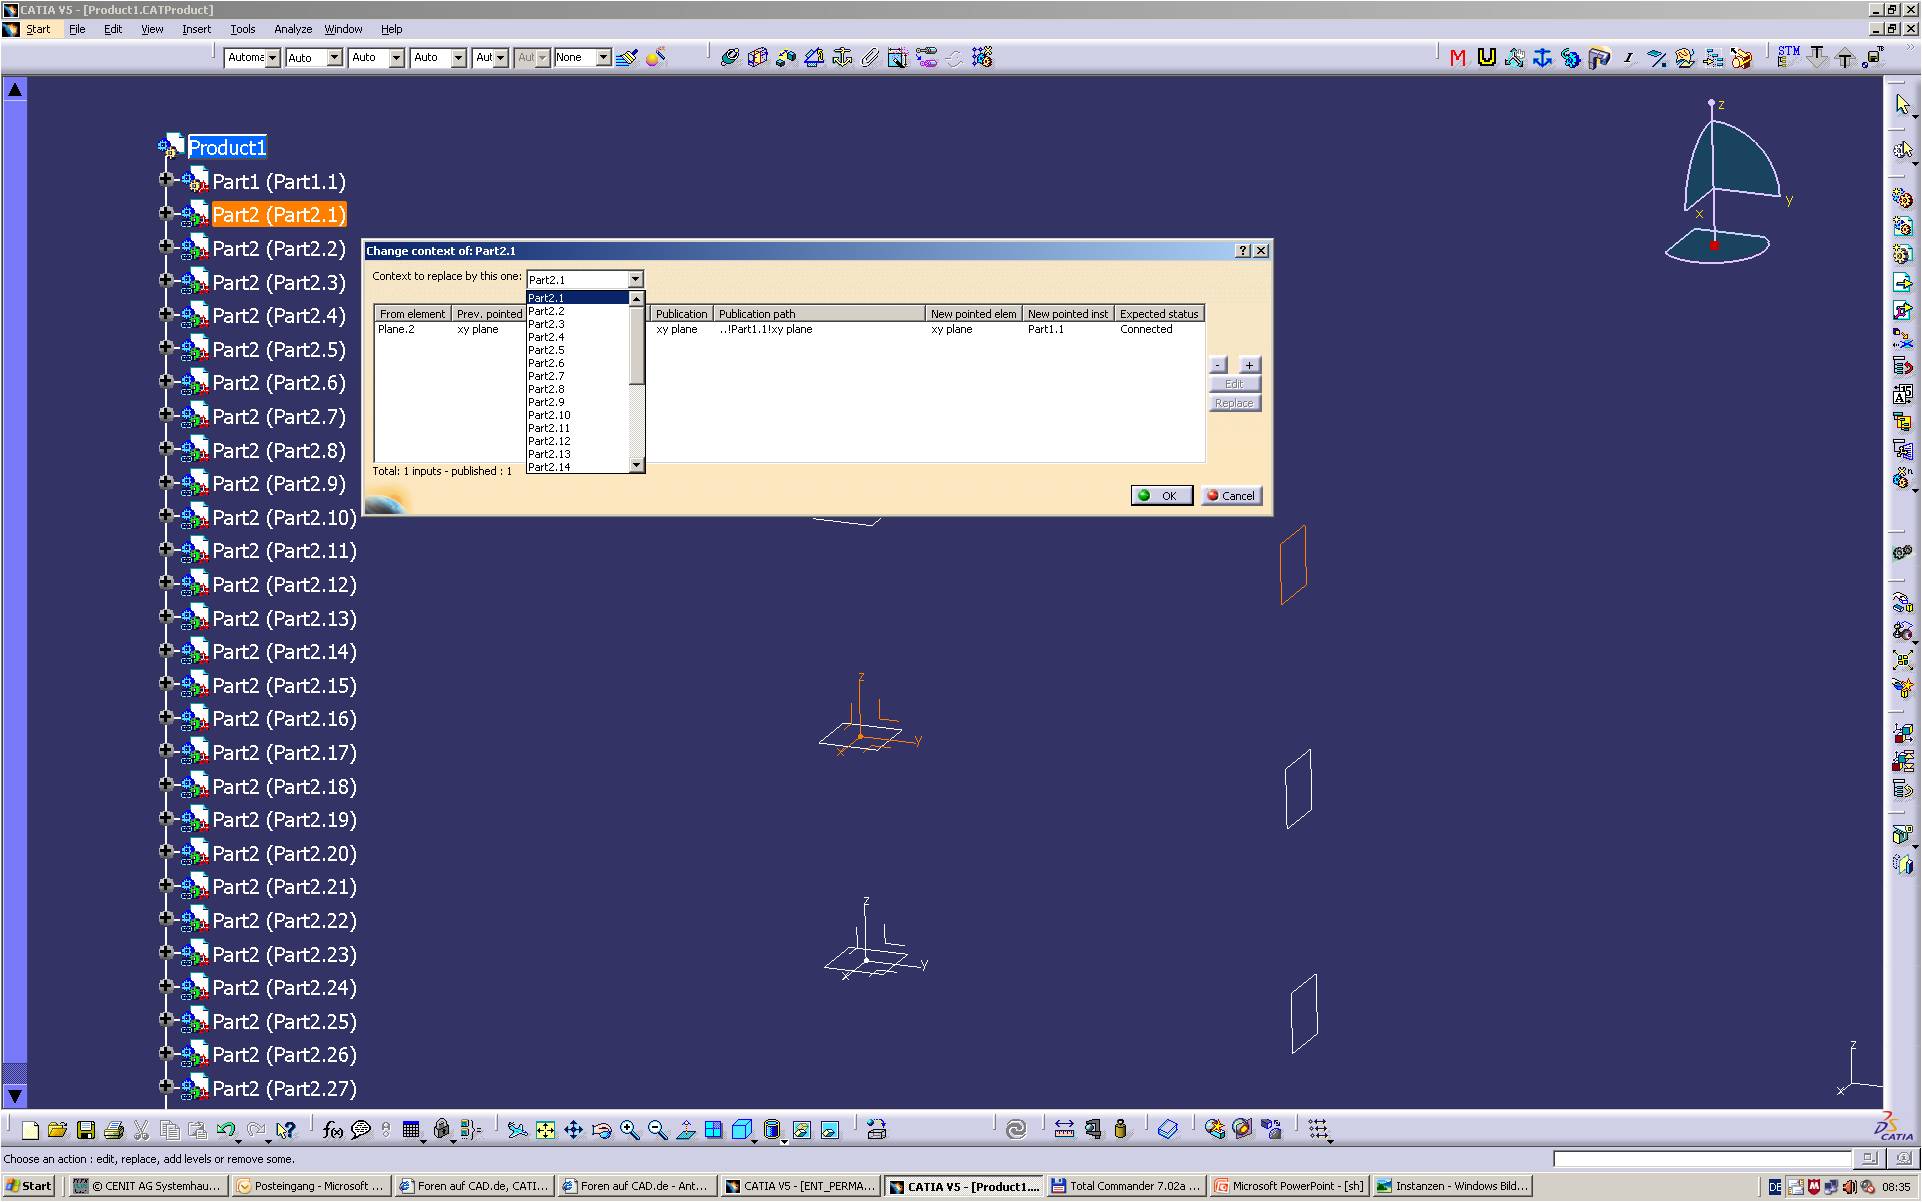Click the Open file folder icon
The width and height of the screenshot is (1922, 1202).
(57, 1130)
